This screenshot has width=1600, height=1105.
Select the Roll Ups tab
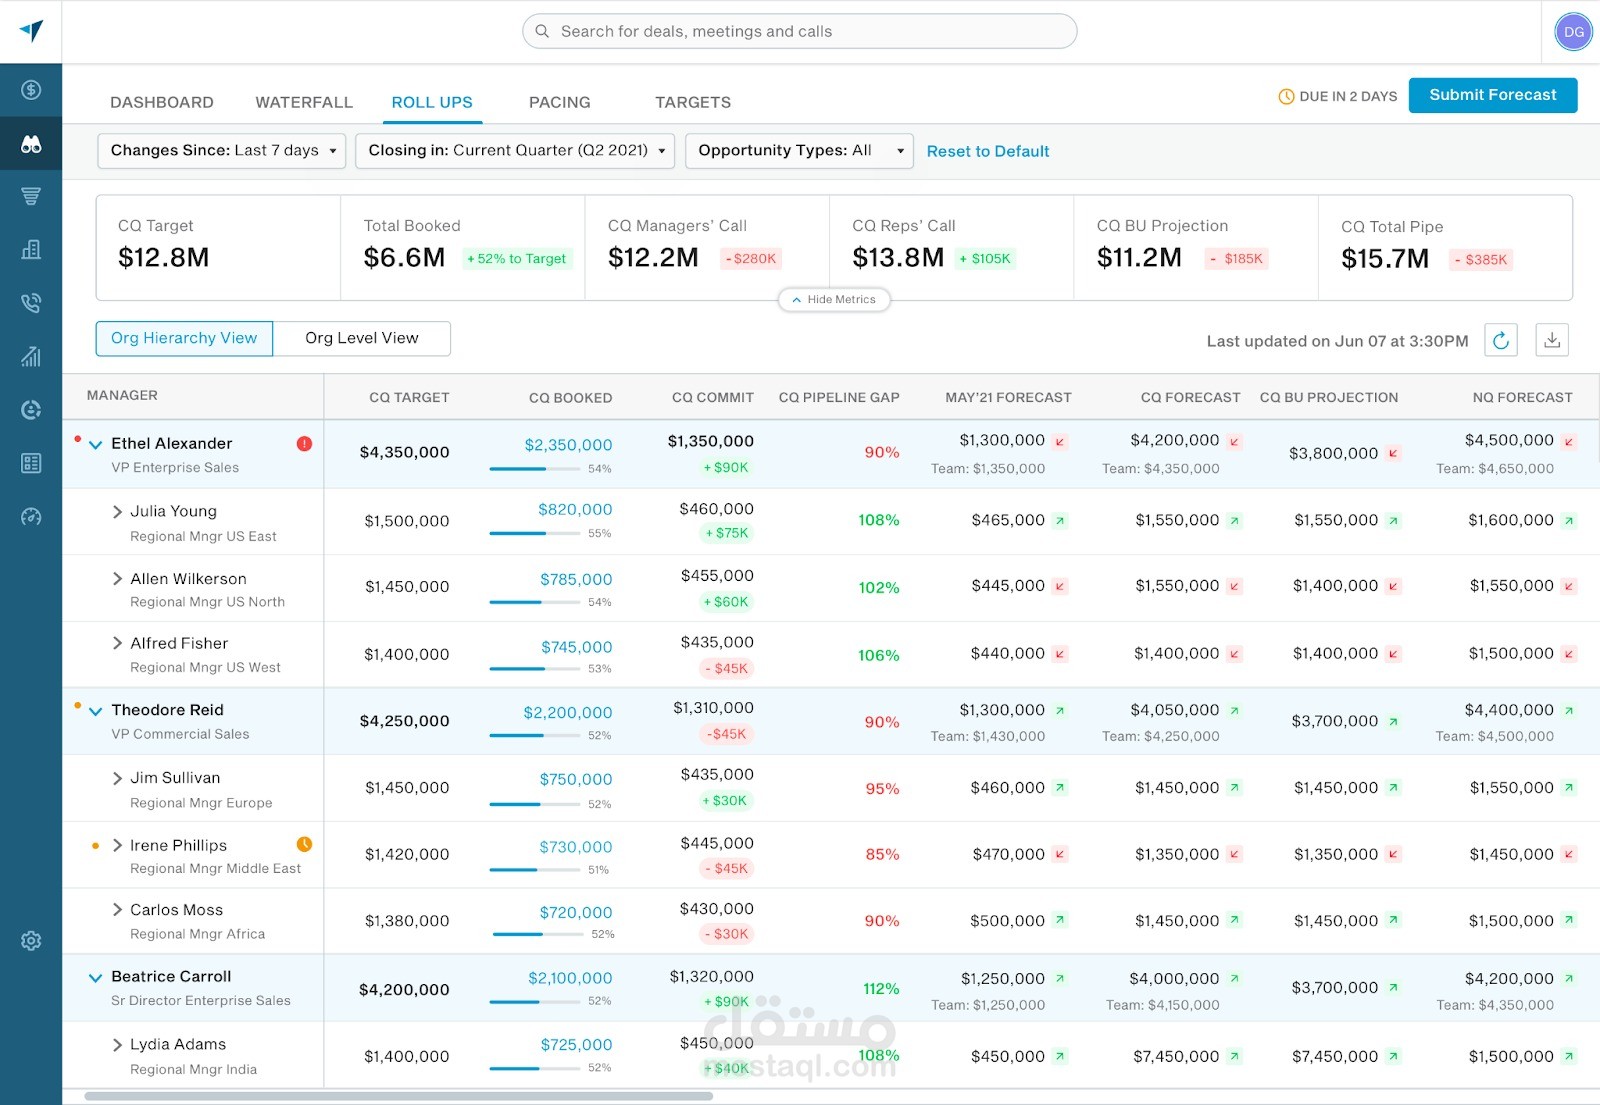432,102
